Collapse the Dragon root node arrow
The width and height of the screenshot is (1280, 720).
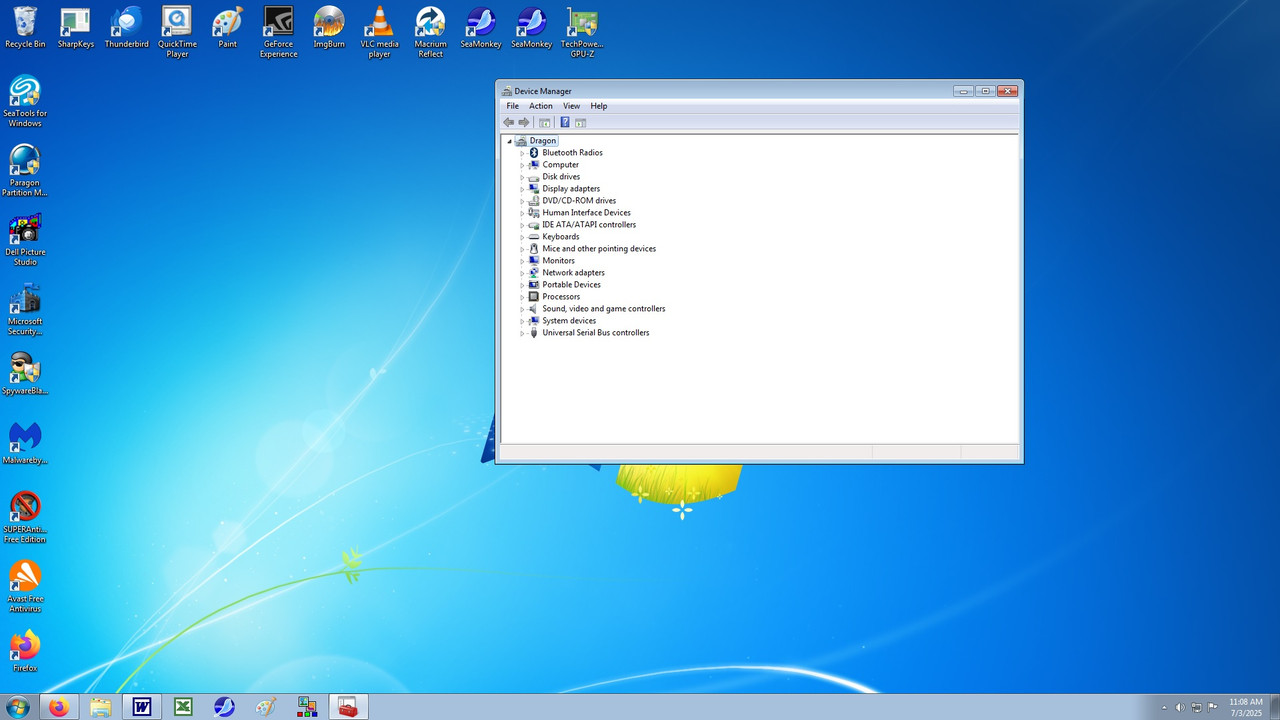tap(509, 141)
